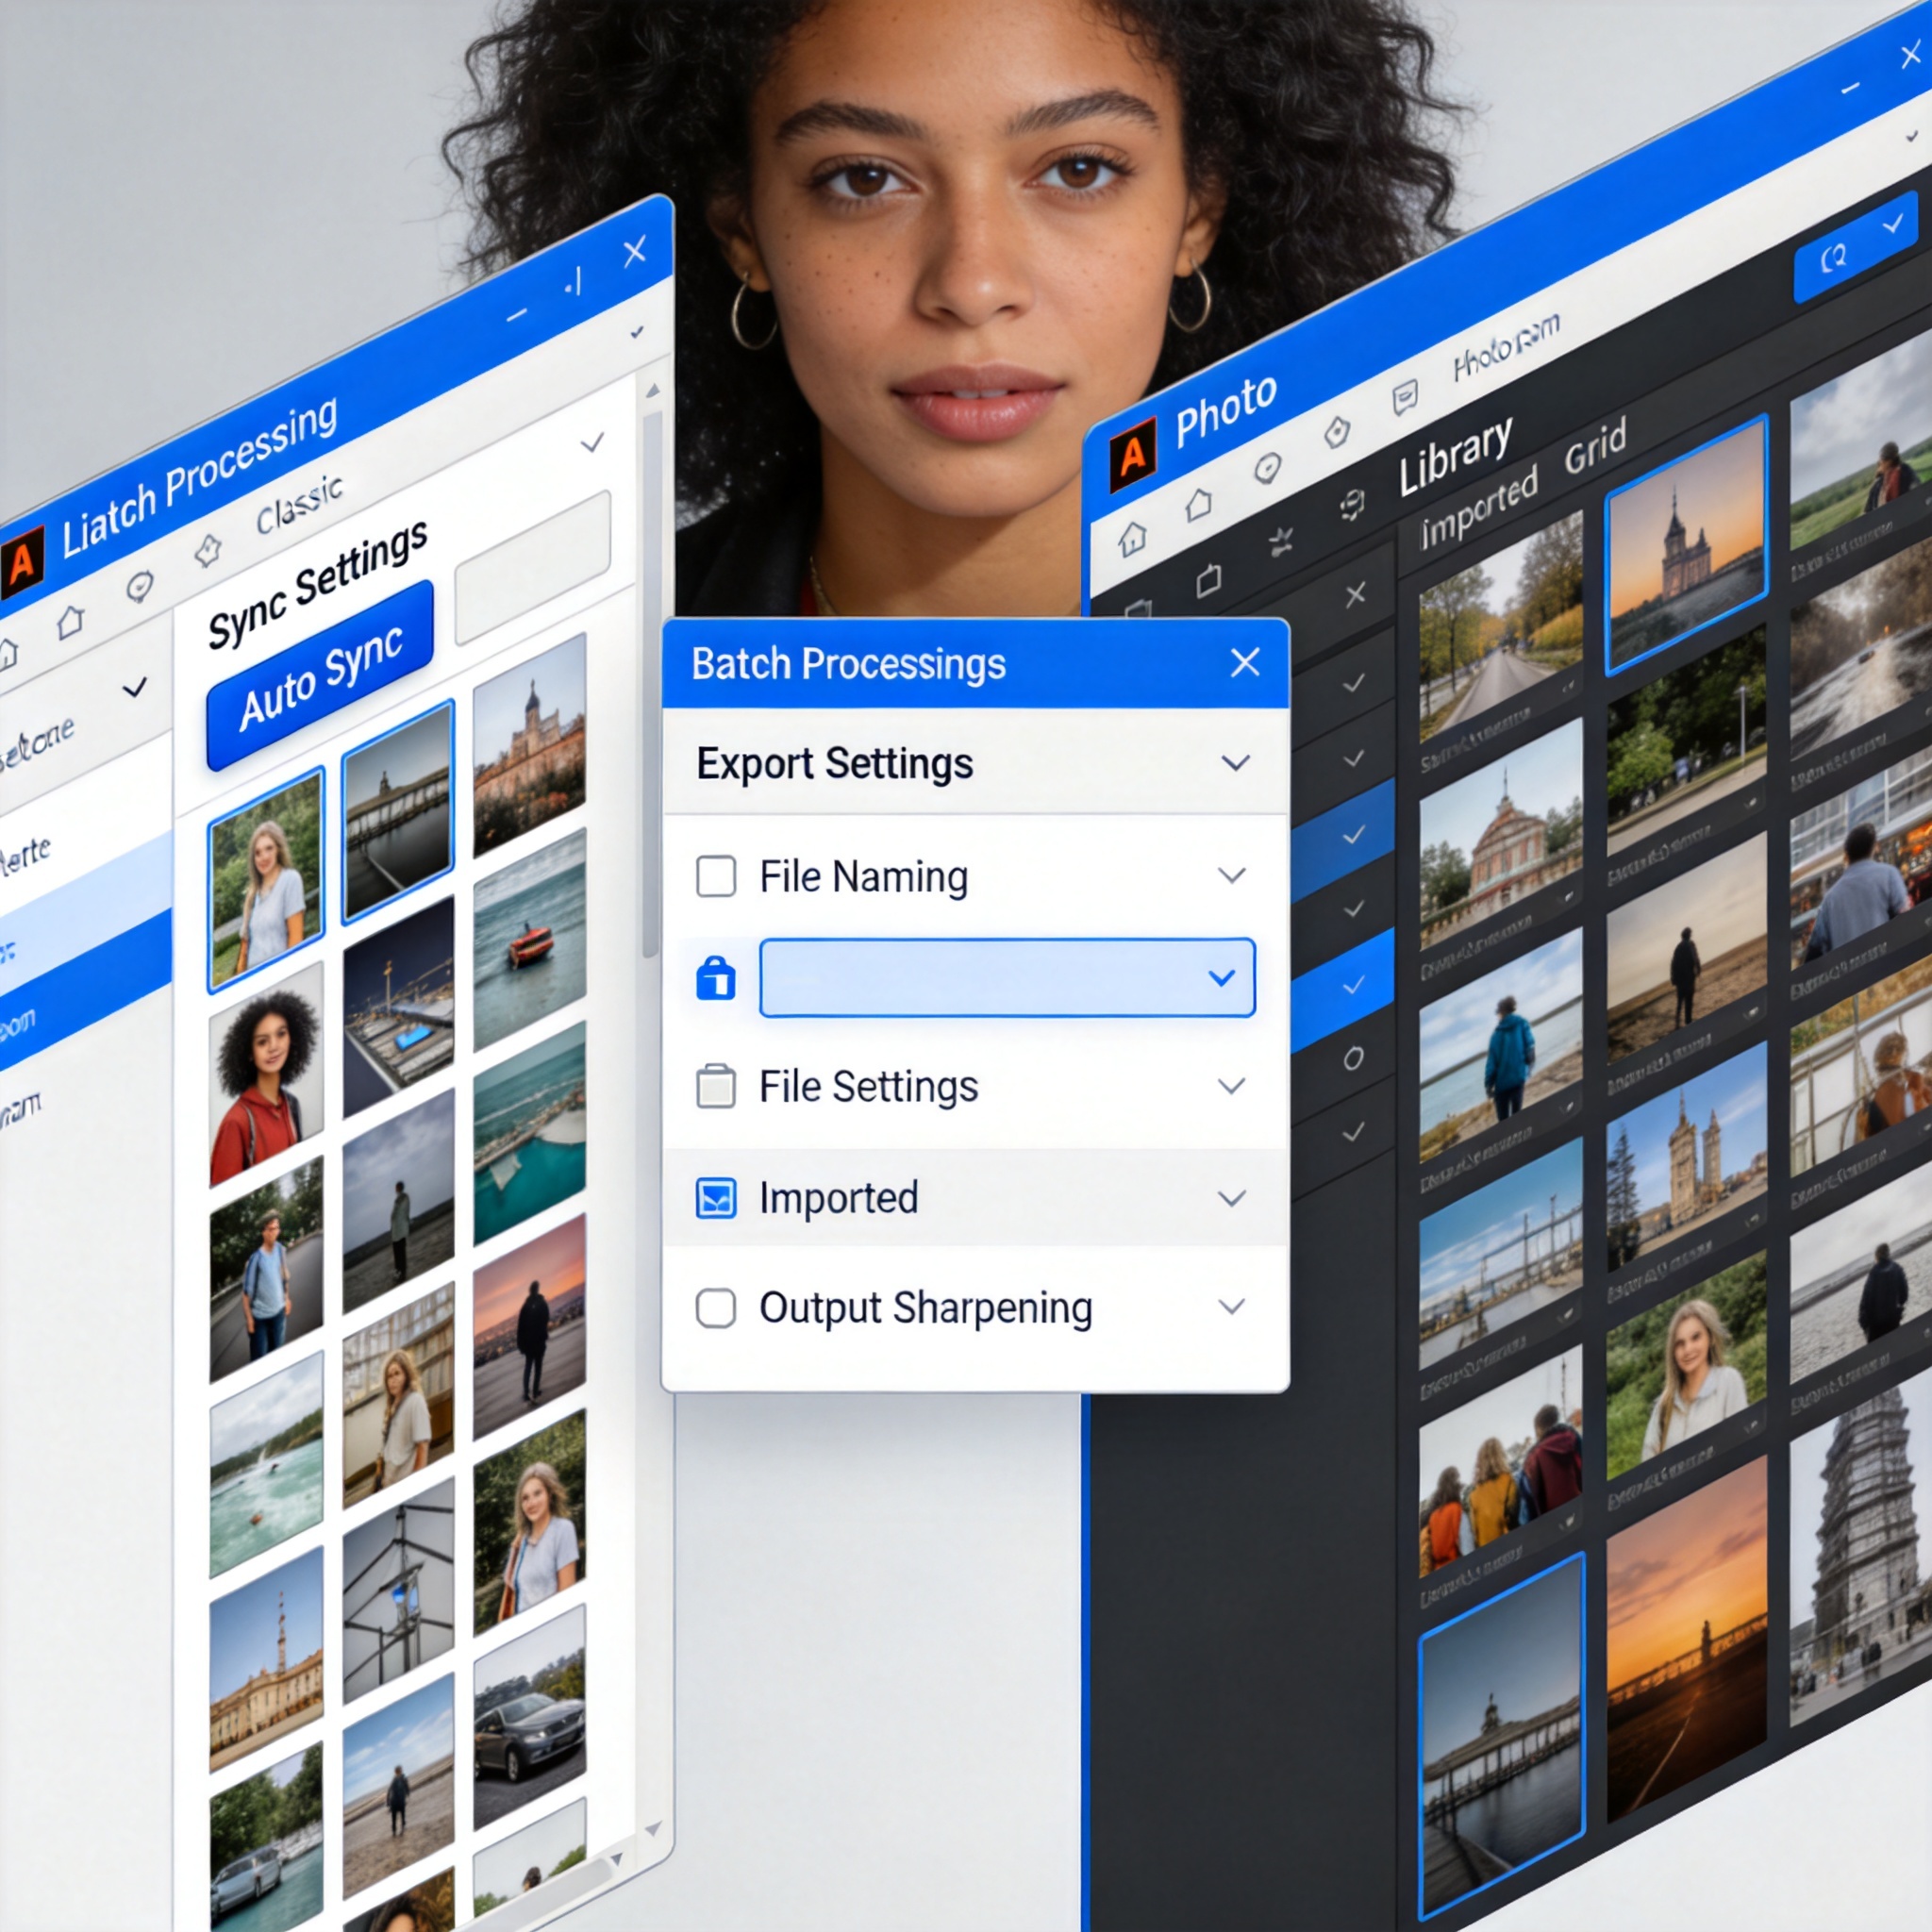Click the blue lock icon in Batch Processings
Viewport: 1932px width, 1932px height.
[715, 978]
